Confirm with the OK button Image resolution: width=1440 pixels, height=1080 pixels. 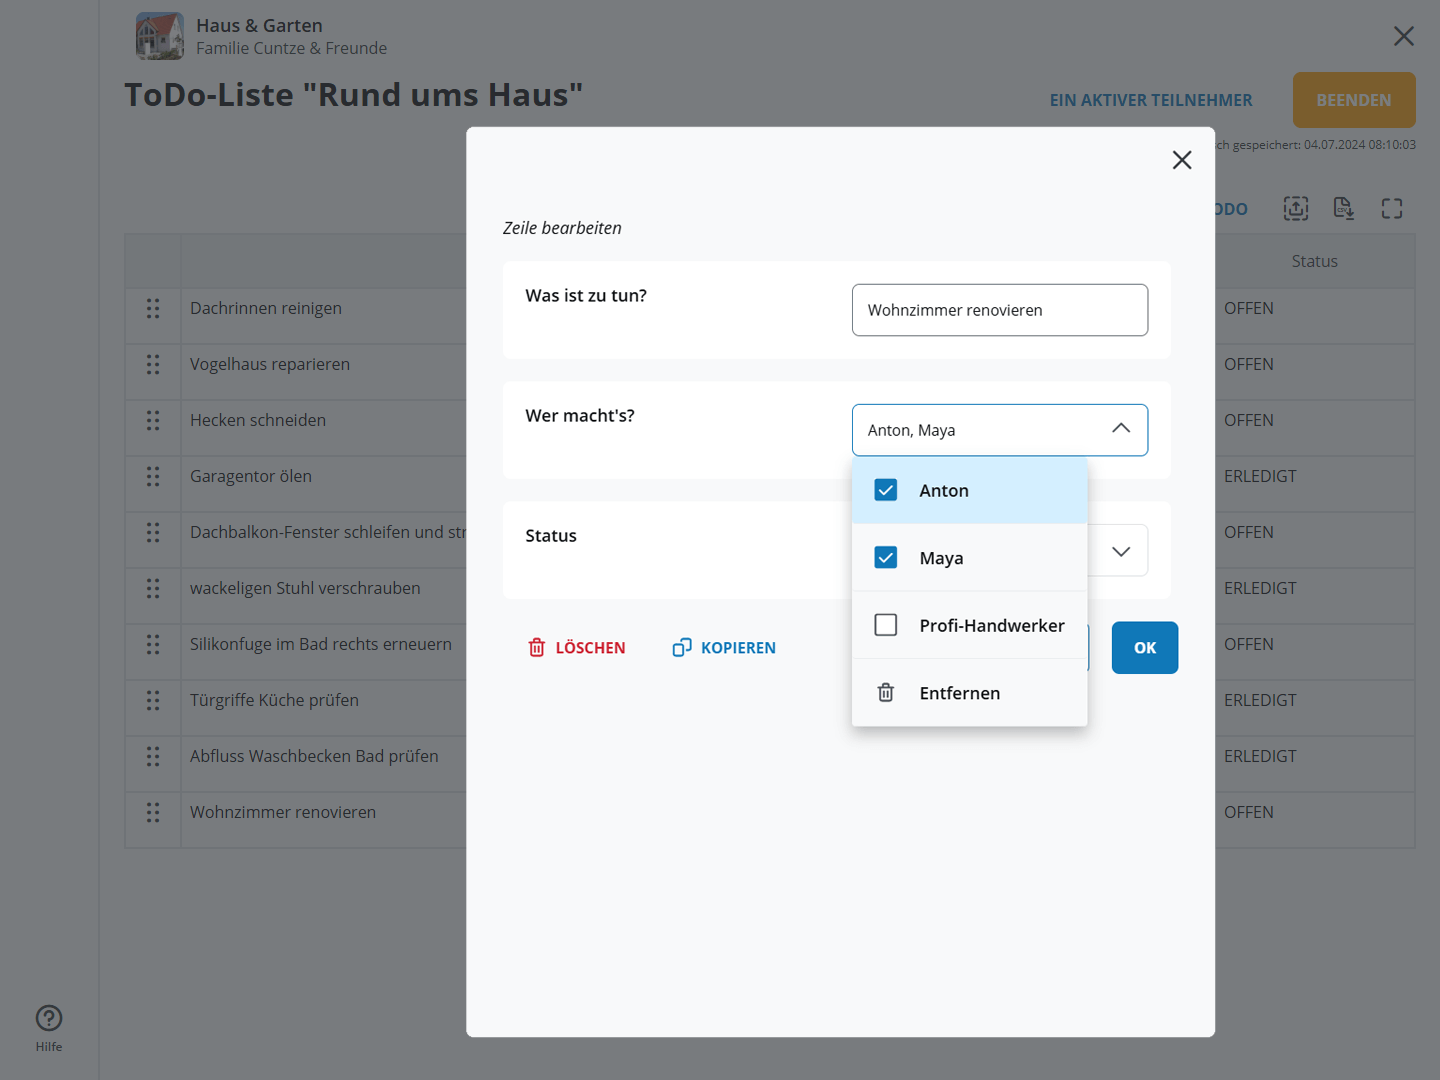(1144, 648)
